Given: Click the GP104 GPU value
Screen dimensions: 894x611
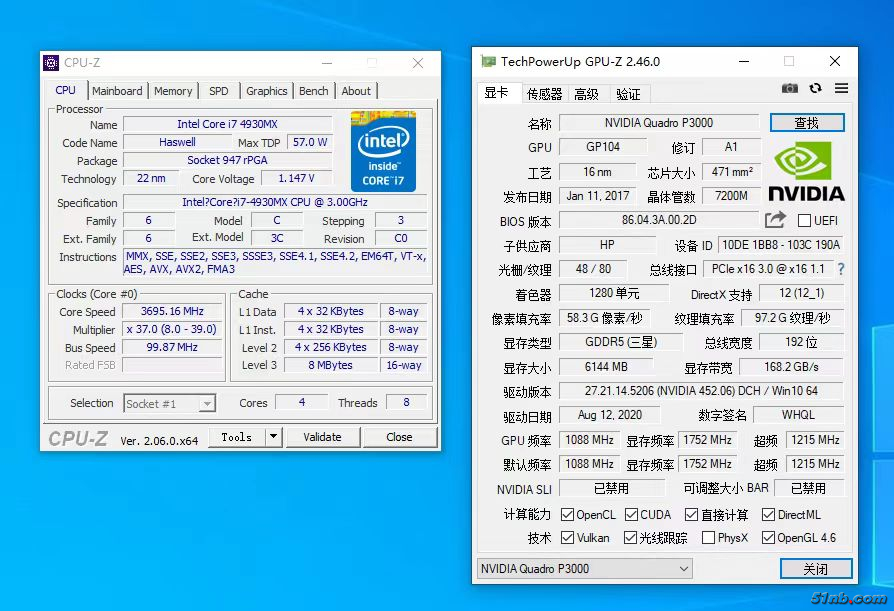Looking at the screenshot, I should click(603, 146).
